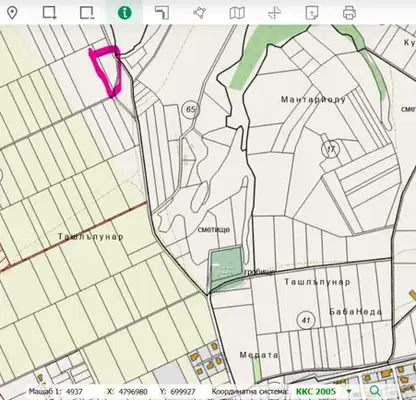
Task: Print the map with printer icon
Action: click(x=349, y=13)
